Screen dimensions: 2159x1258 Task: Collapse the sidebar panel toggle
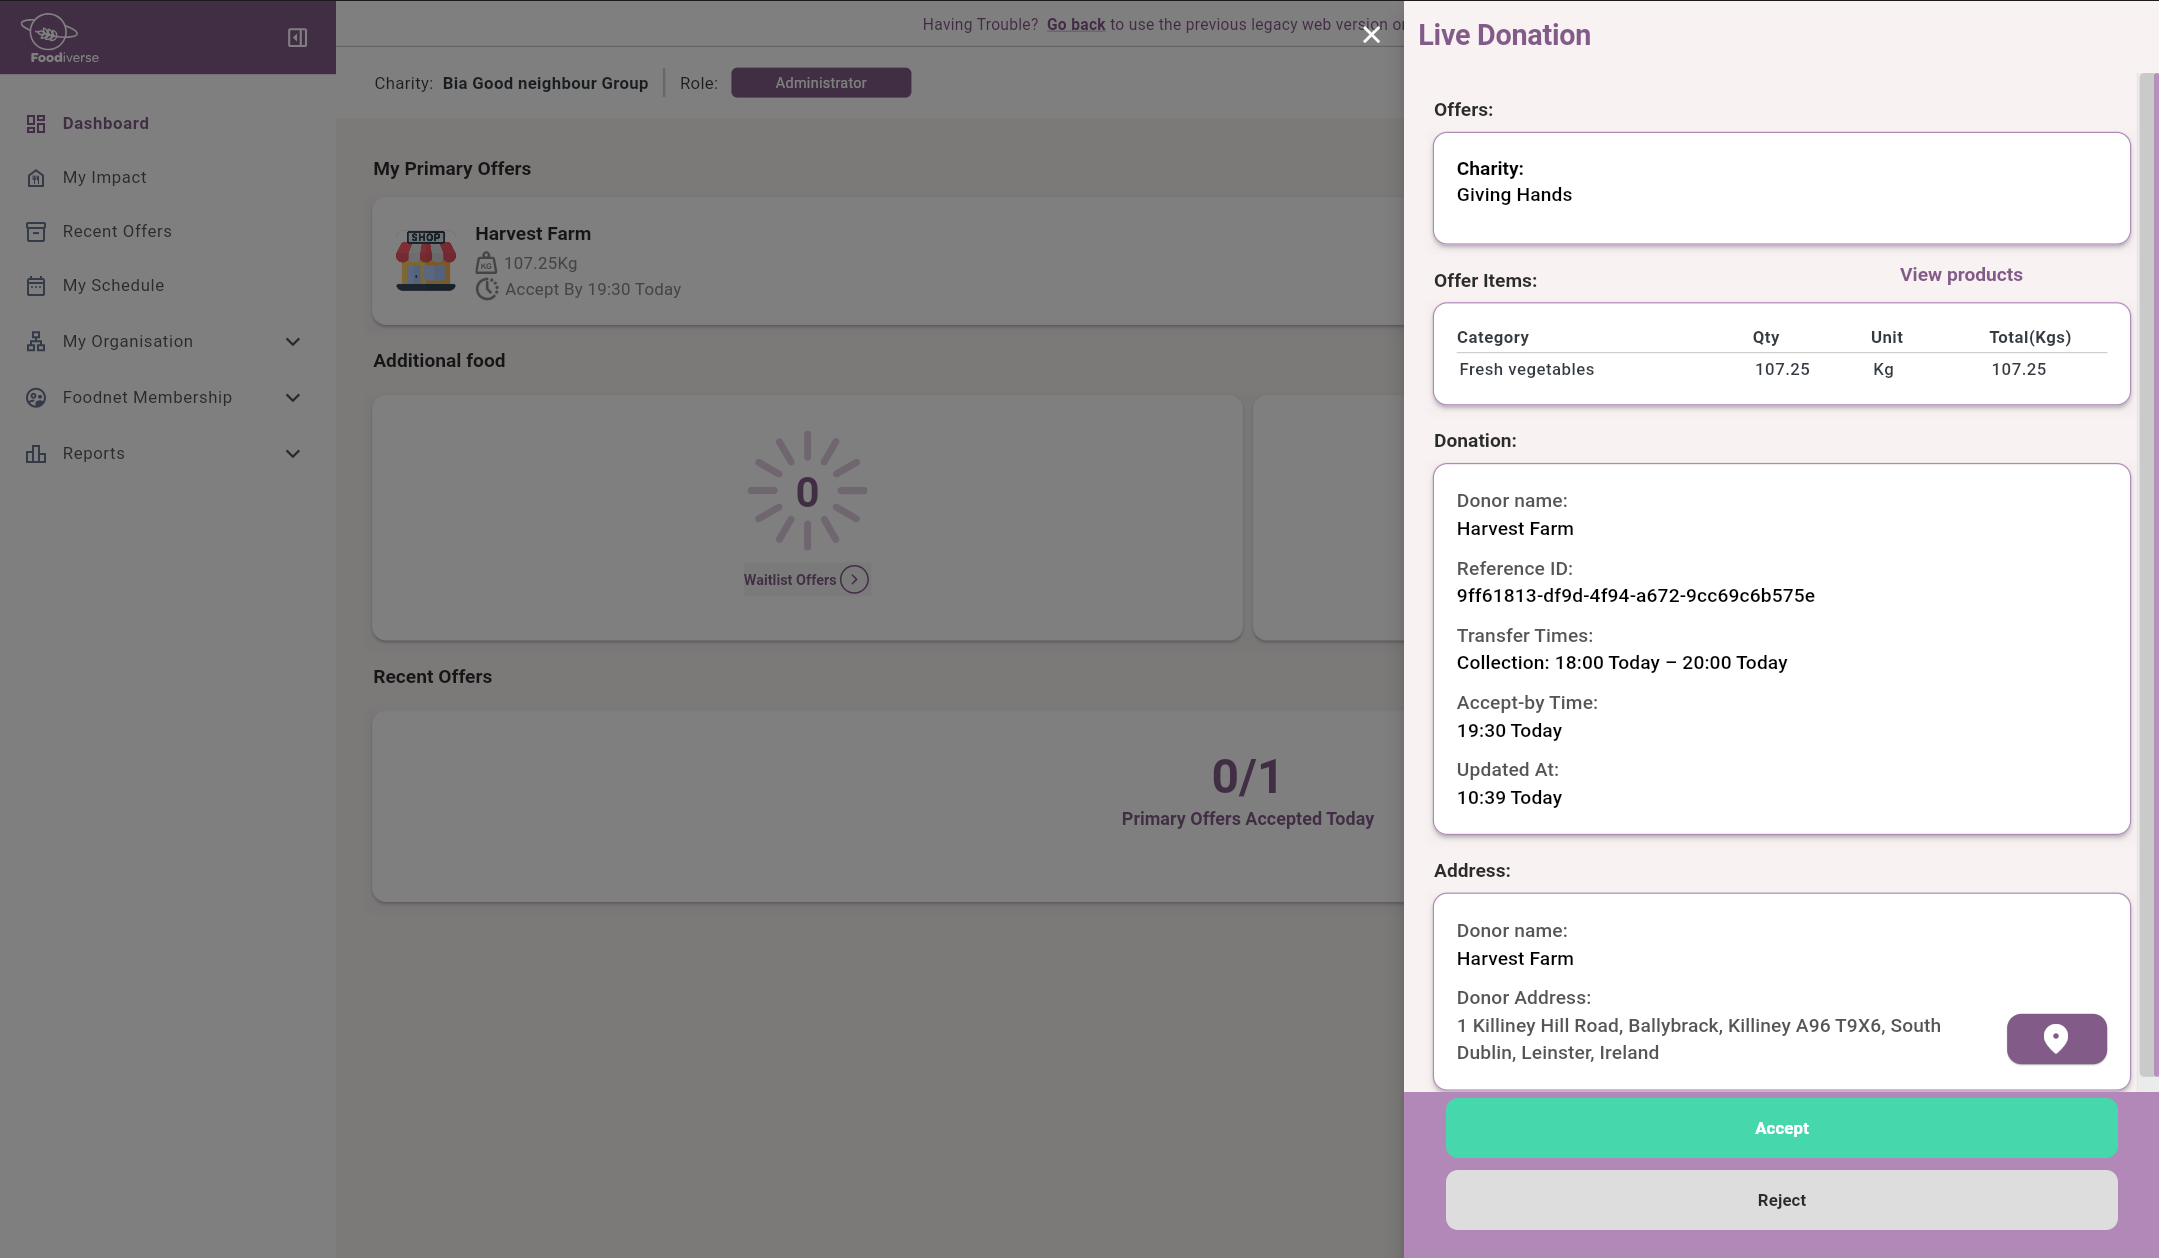(x=297, y=38)
